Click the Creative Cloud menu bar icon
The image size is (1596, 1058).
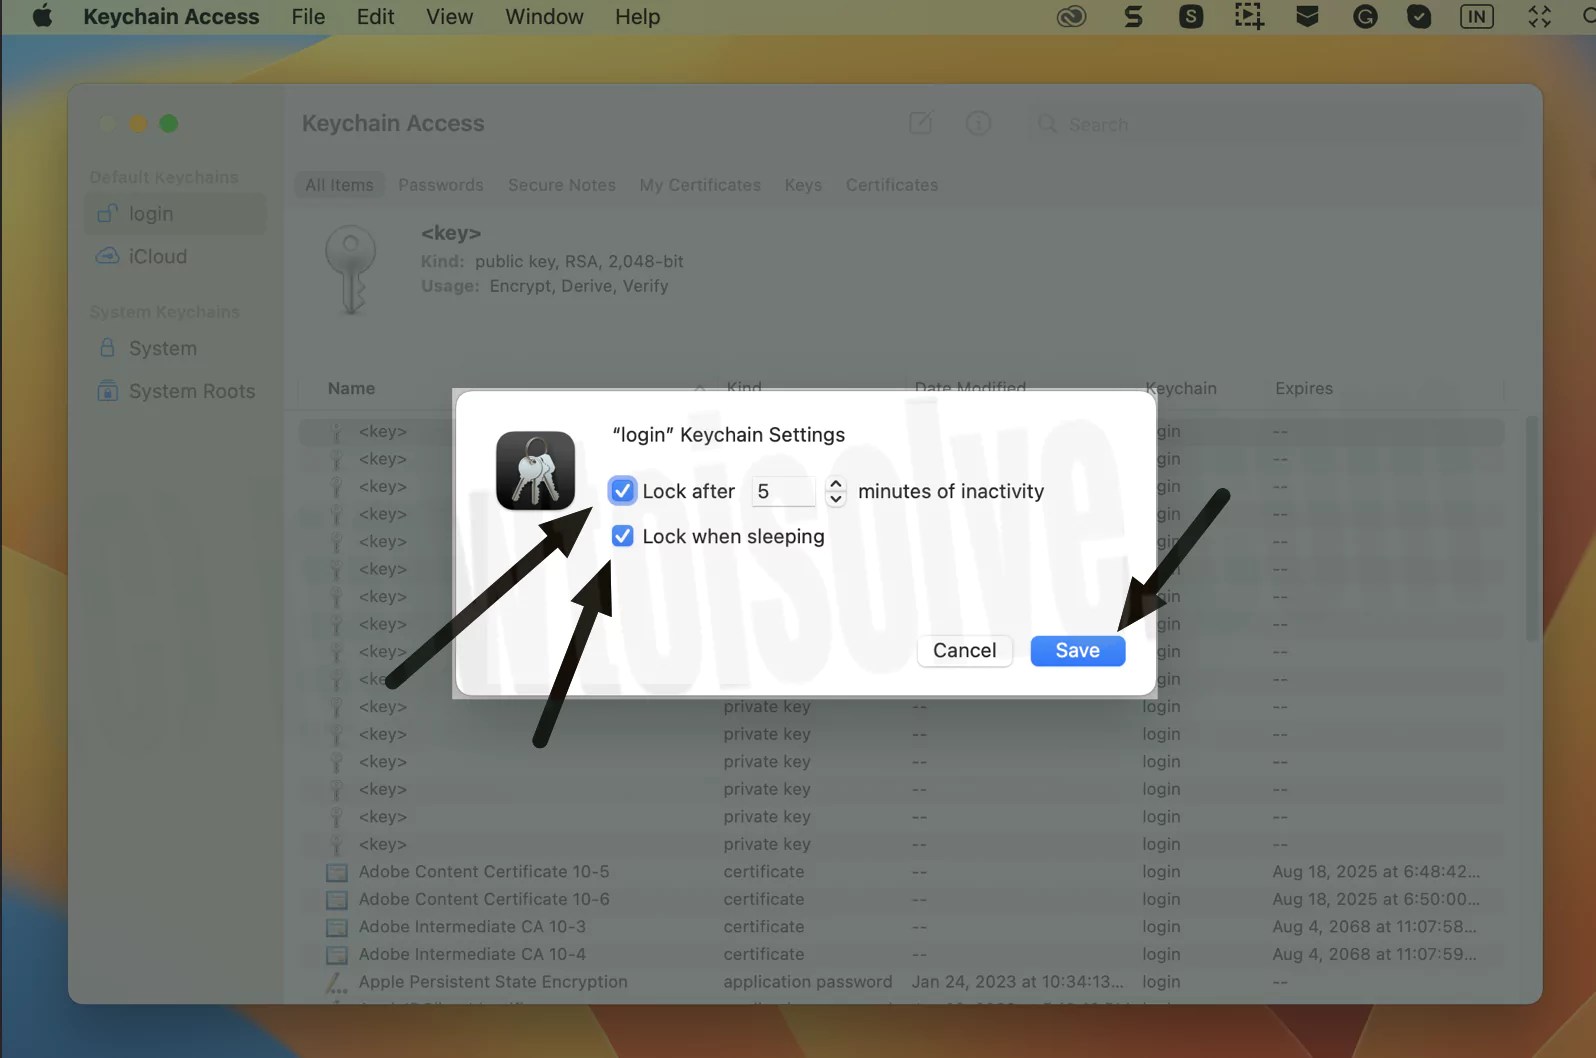1071,17
